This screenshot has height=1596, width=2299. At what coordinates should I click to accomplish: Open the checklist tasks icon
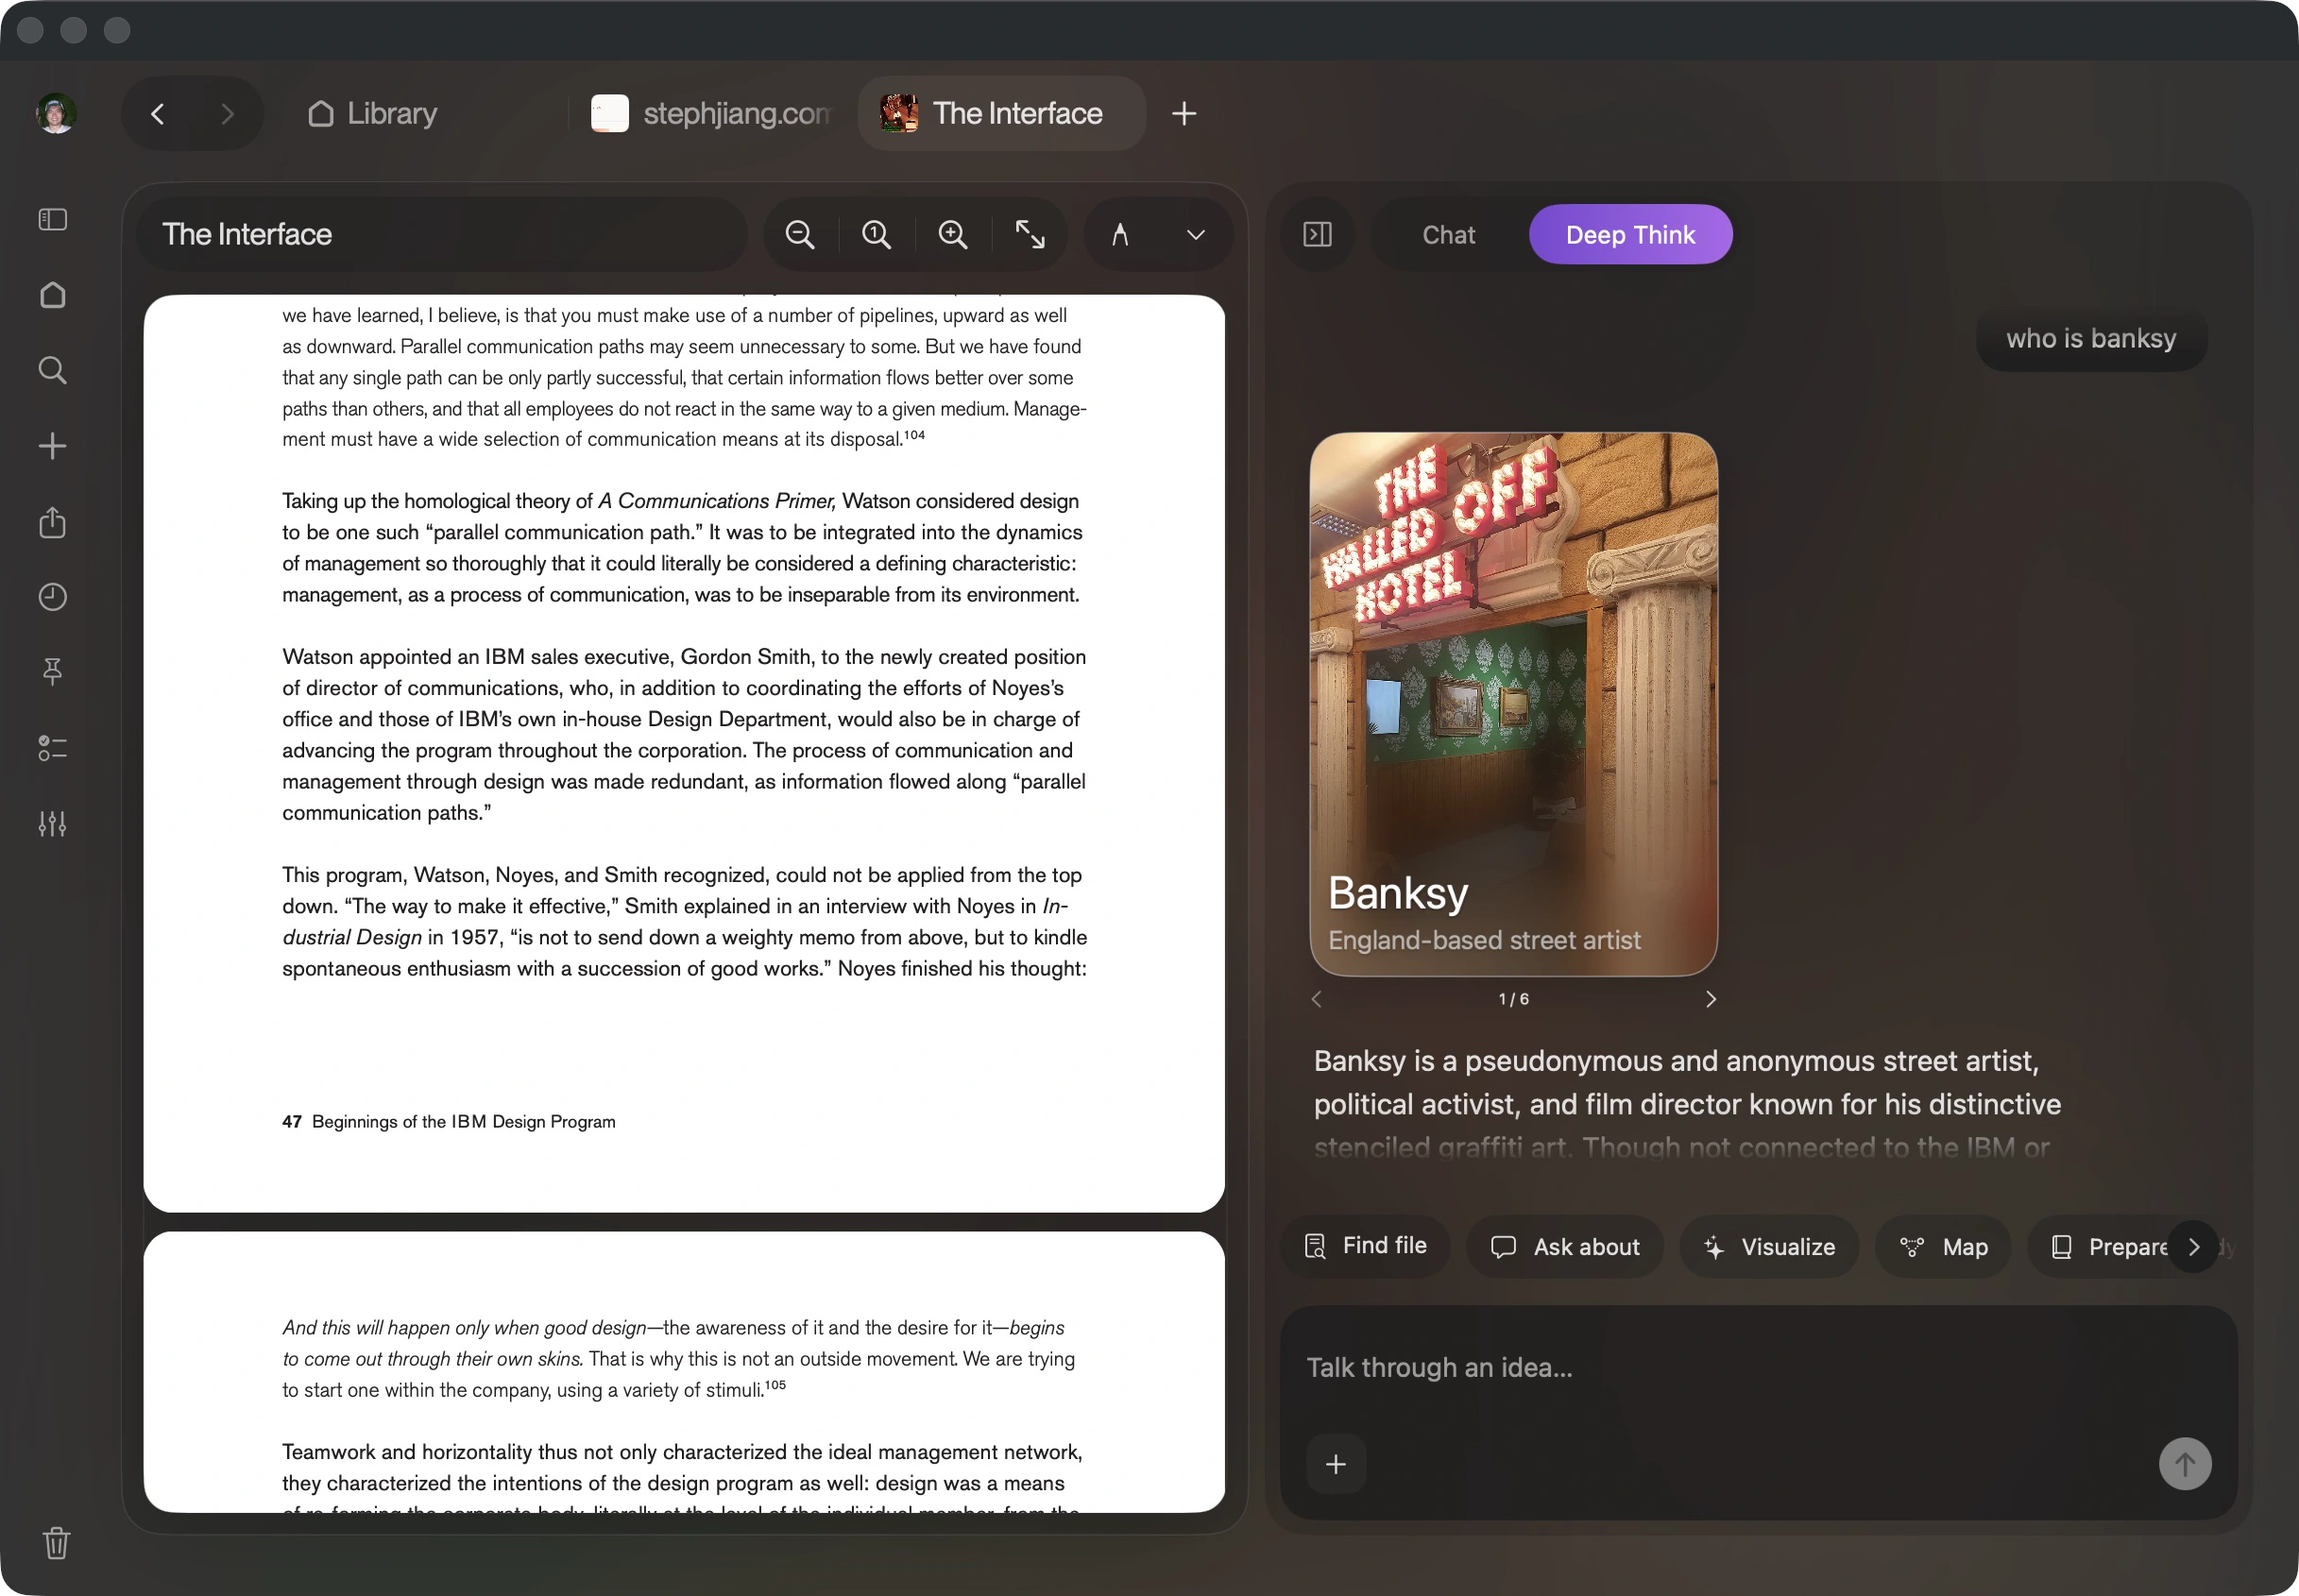click(52, 747)
